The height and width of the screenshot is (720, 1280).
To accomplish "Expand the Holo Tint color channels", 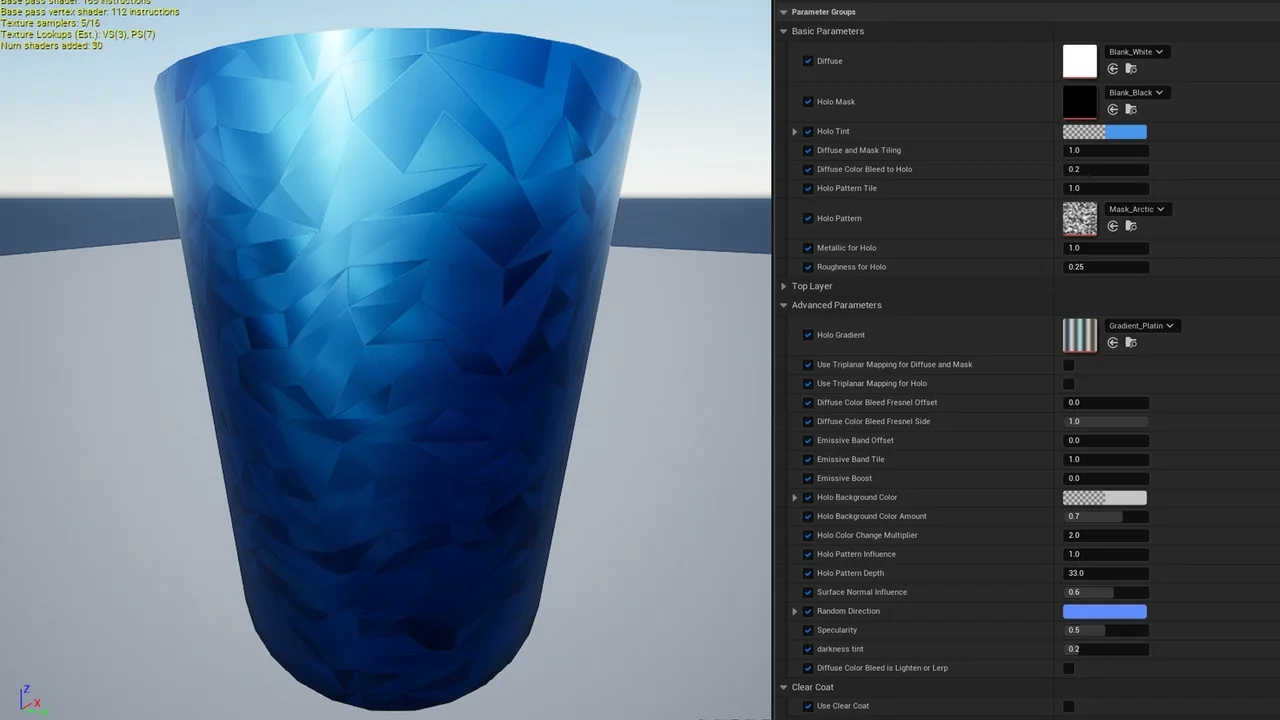I will point(795,132).
